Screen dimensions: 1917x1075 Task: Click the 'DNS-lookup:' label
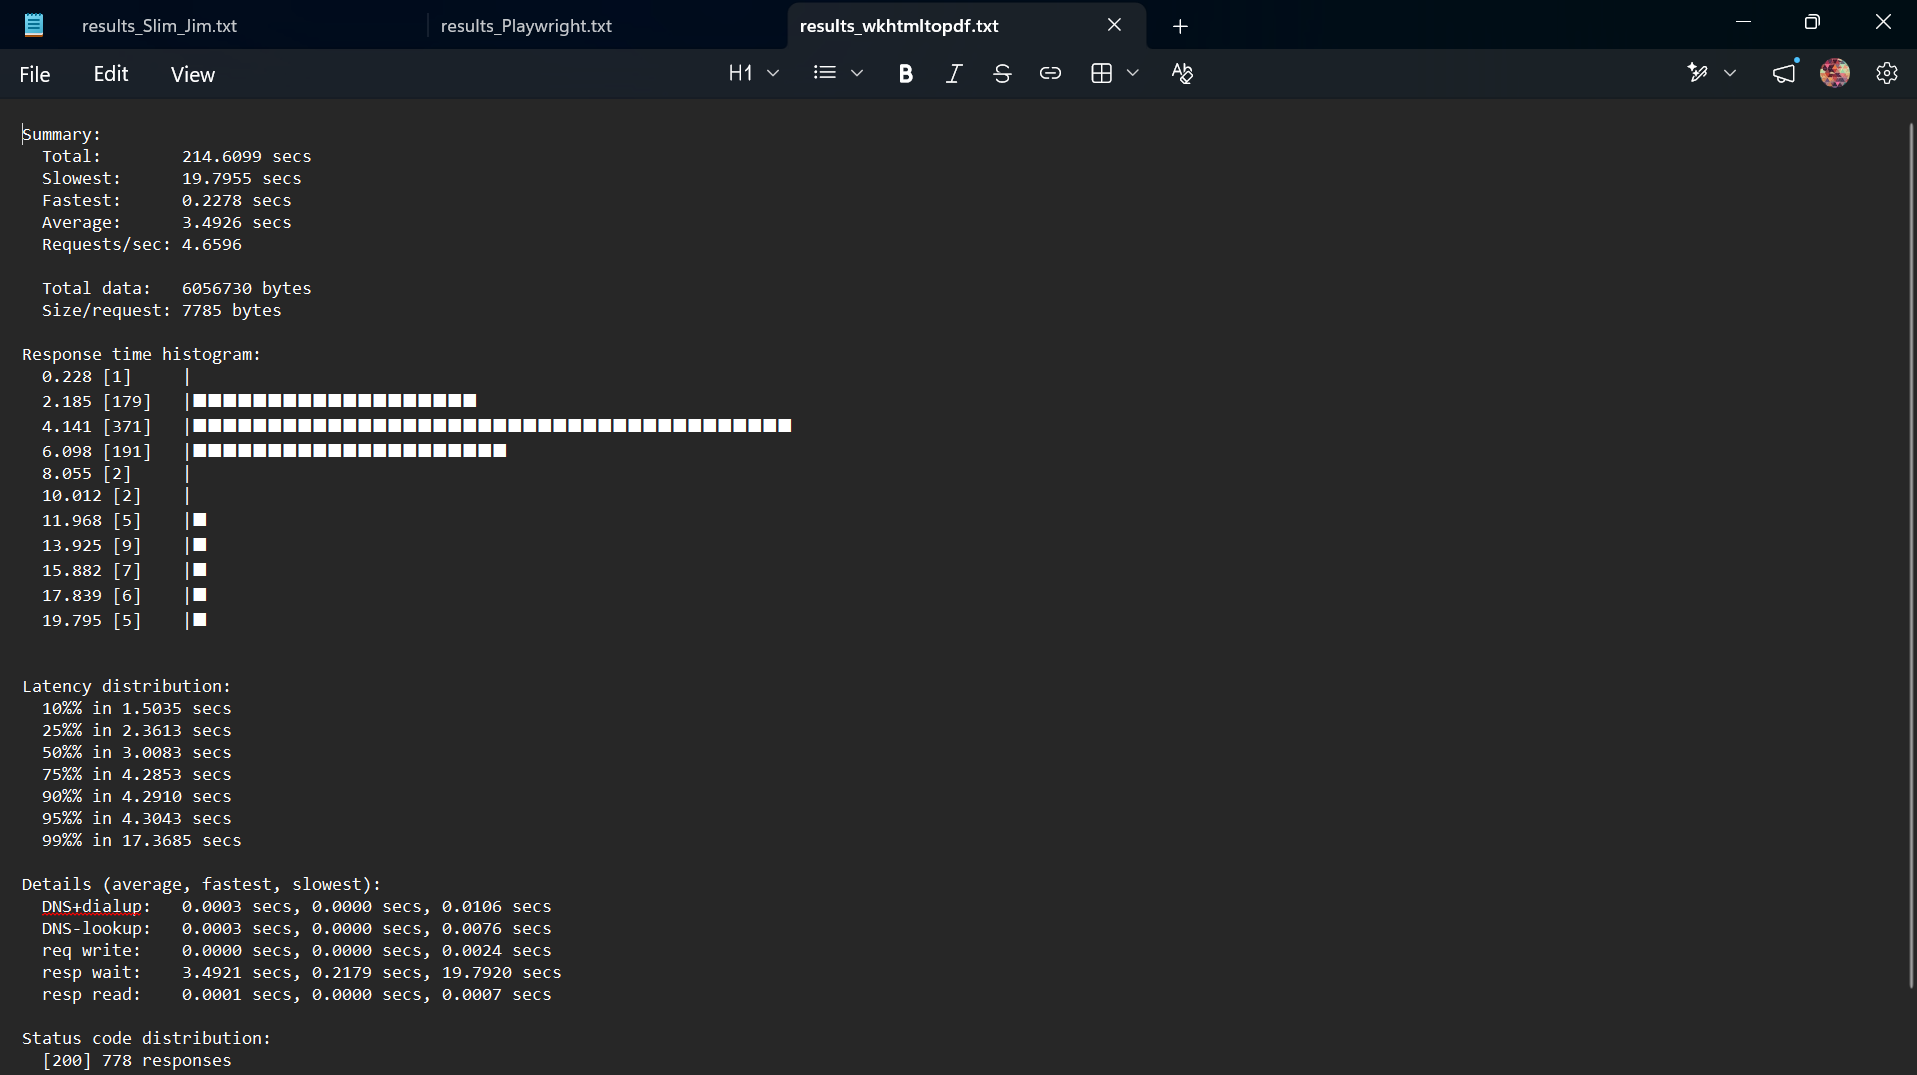pos(96,928)
